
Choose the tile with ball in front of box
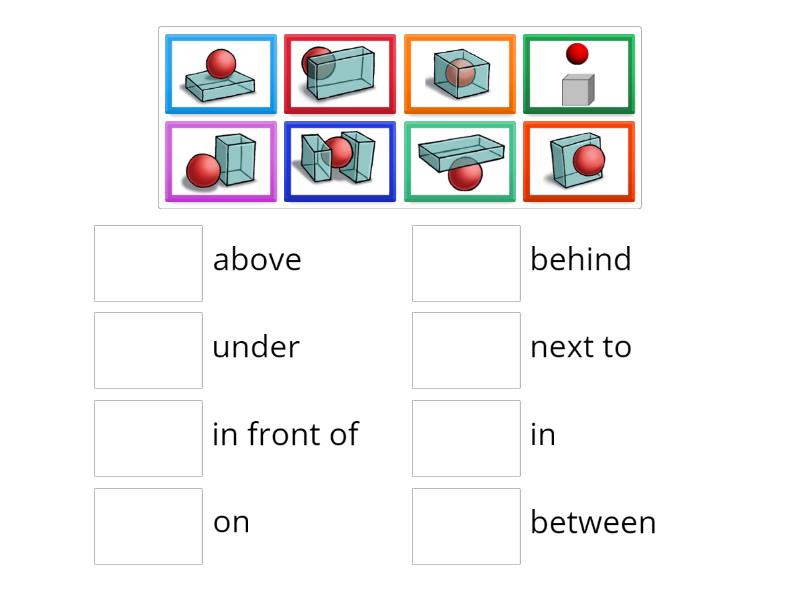click(x=579, y=162)
